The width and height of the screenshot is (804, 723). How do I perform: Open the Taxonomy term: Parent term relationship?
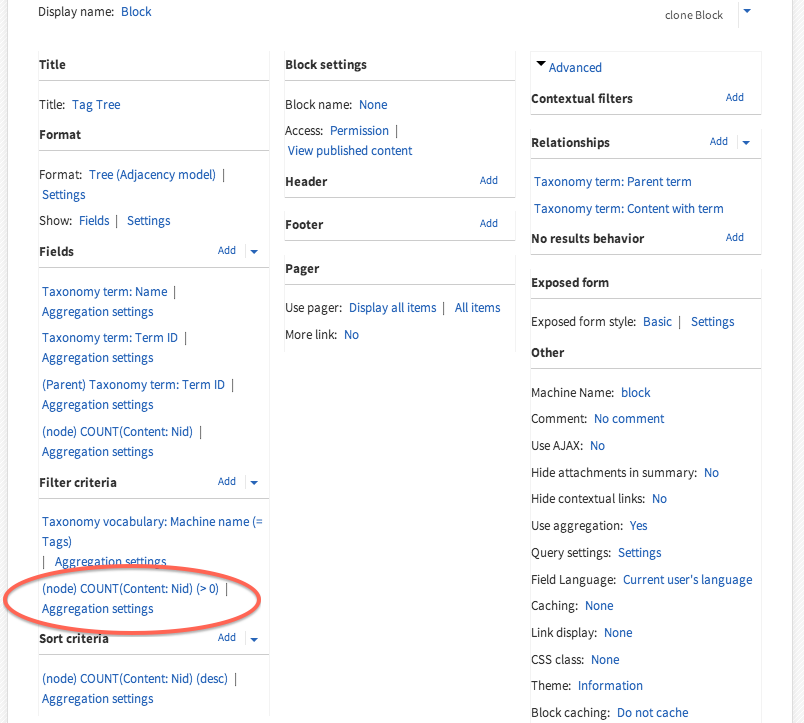click(x=612, y=182)
